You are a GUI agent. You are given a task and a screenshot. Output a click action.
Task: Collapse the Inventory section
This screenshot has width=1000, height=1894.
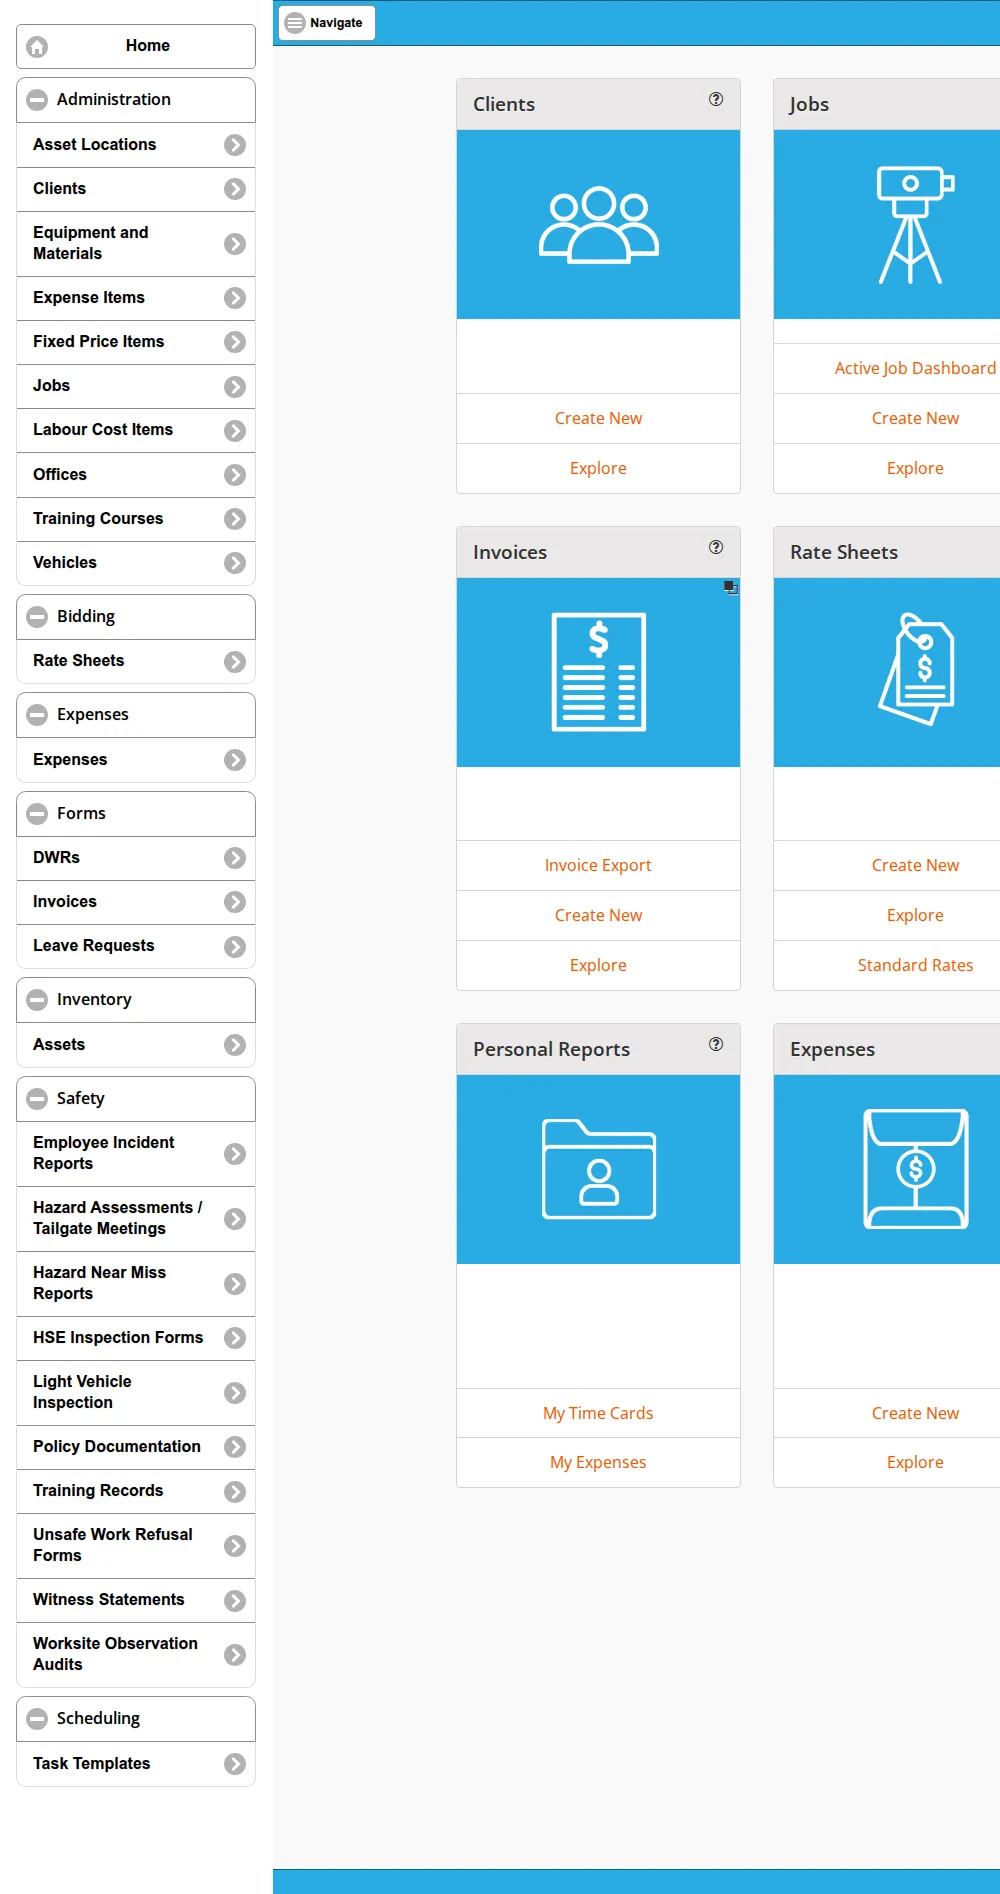[x=136, y=1000]
